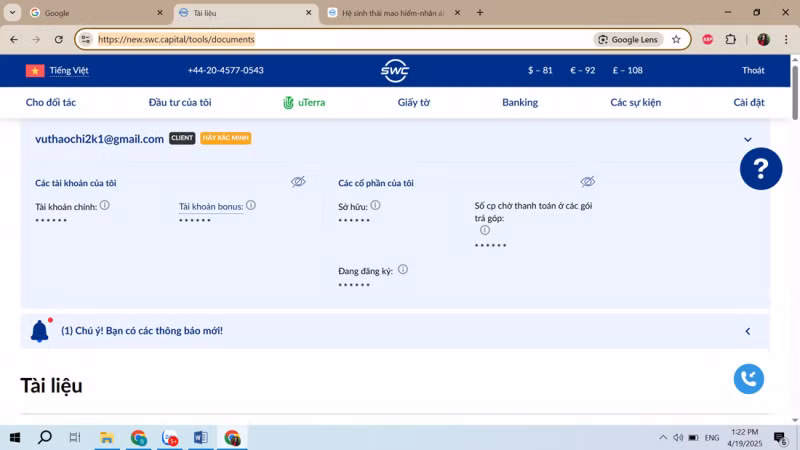Click info icon next to Tài khoản chính
This screenshot has height=450, width=800.
click(104, 205)
